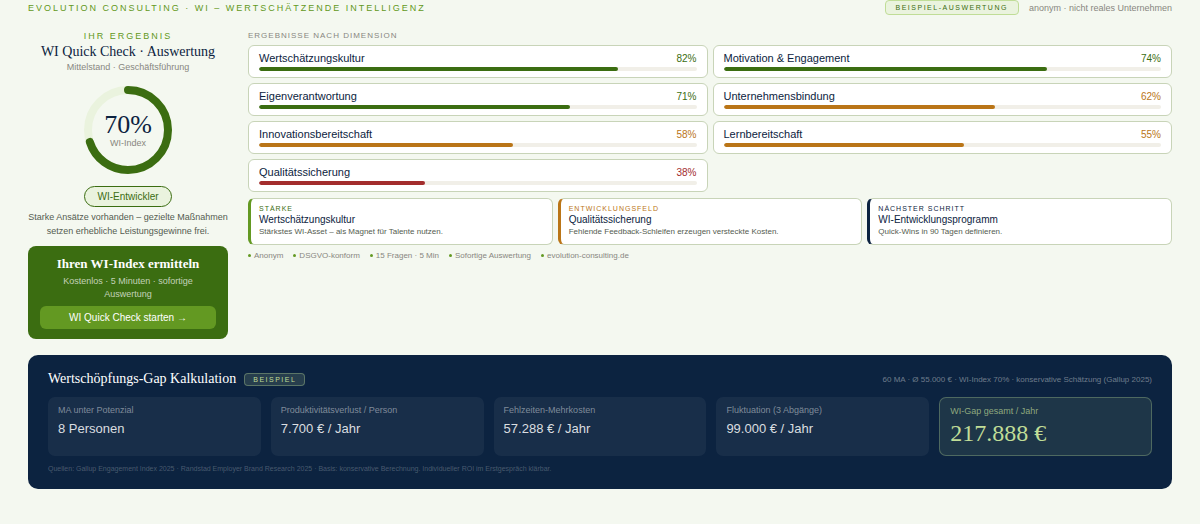
Task: Click the evolution-consulting.de link
Action: pos(588,256)
